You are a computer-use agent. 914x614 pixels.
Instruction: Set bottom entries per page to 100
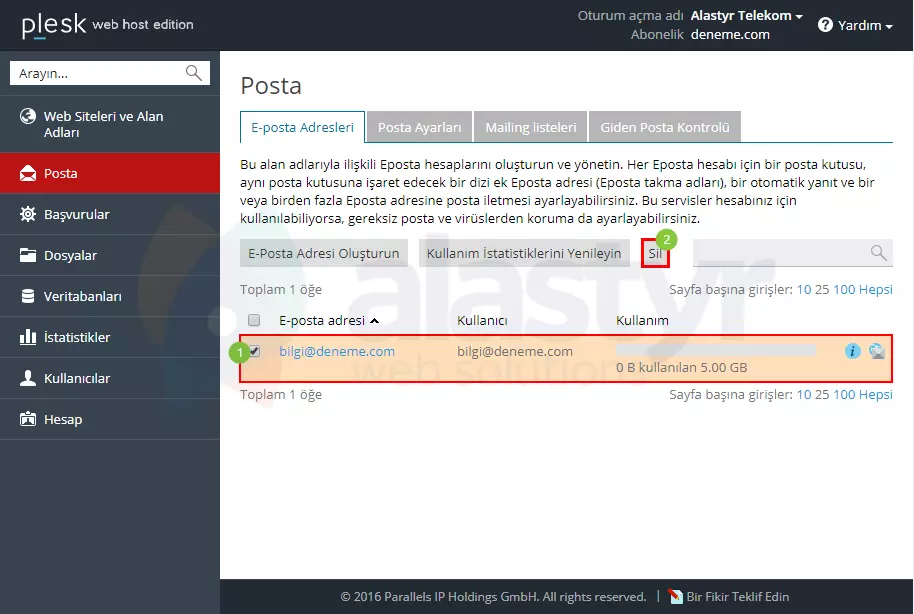pos(844,394)
